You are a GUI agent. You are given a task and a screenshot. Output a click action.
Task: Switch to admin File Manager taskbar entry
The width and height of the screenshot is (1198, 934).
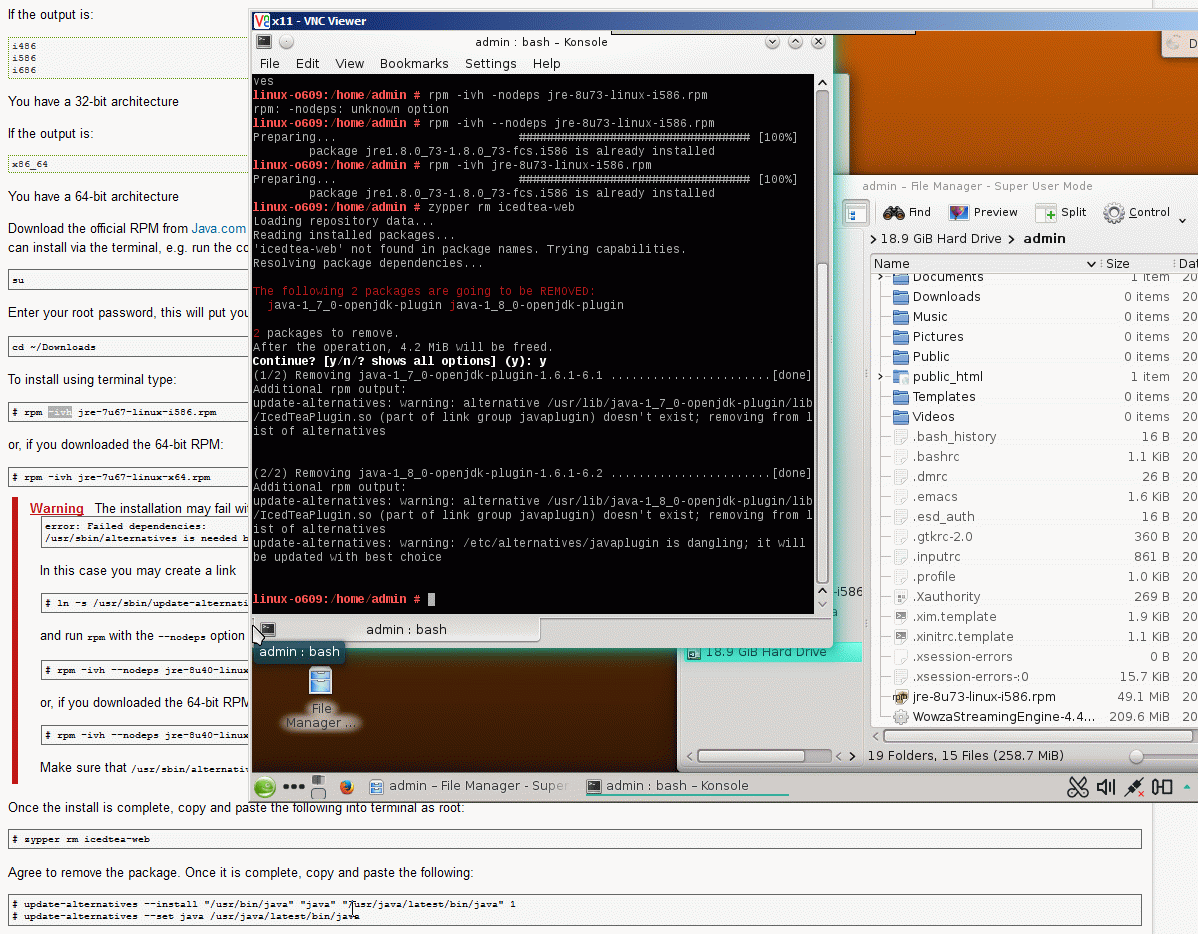(x=468, y=786)
